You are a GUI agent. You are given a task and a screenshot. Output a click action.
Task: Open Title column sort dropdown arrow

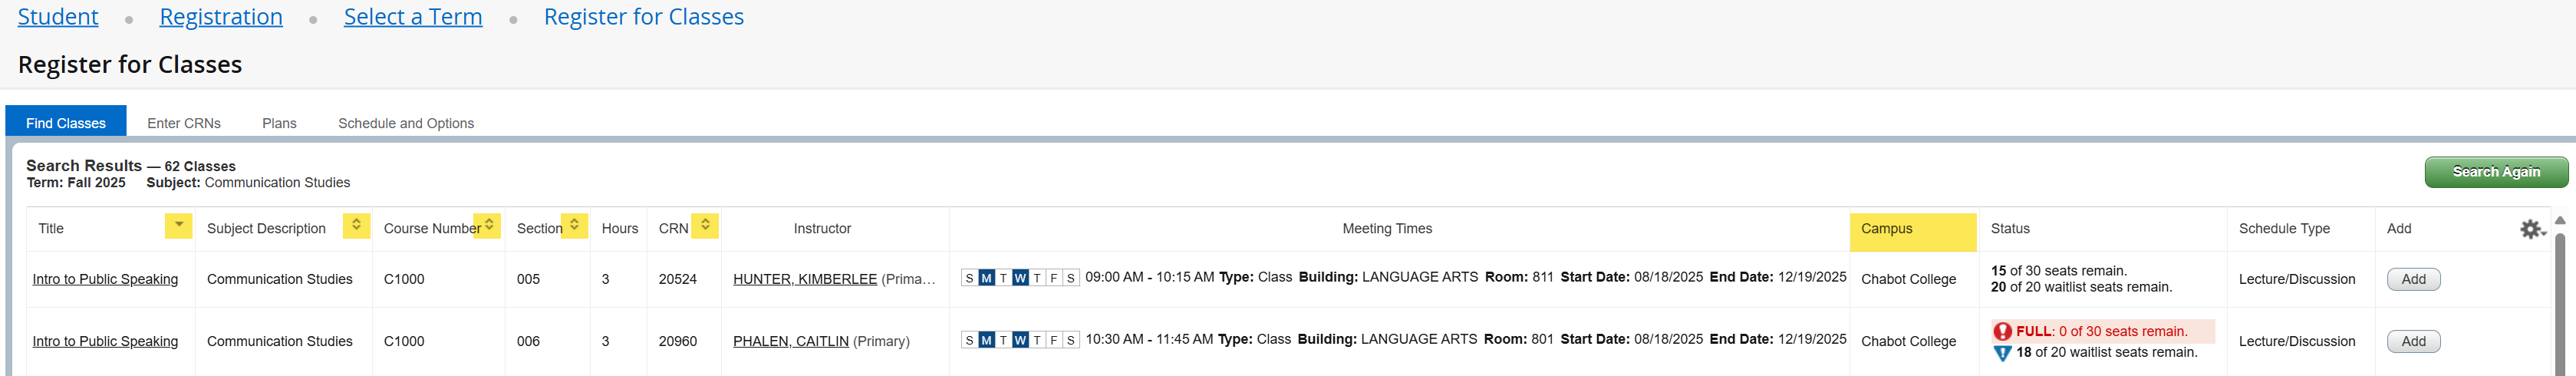178,226
